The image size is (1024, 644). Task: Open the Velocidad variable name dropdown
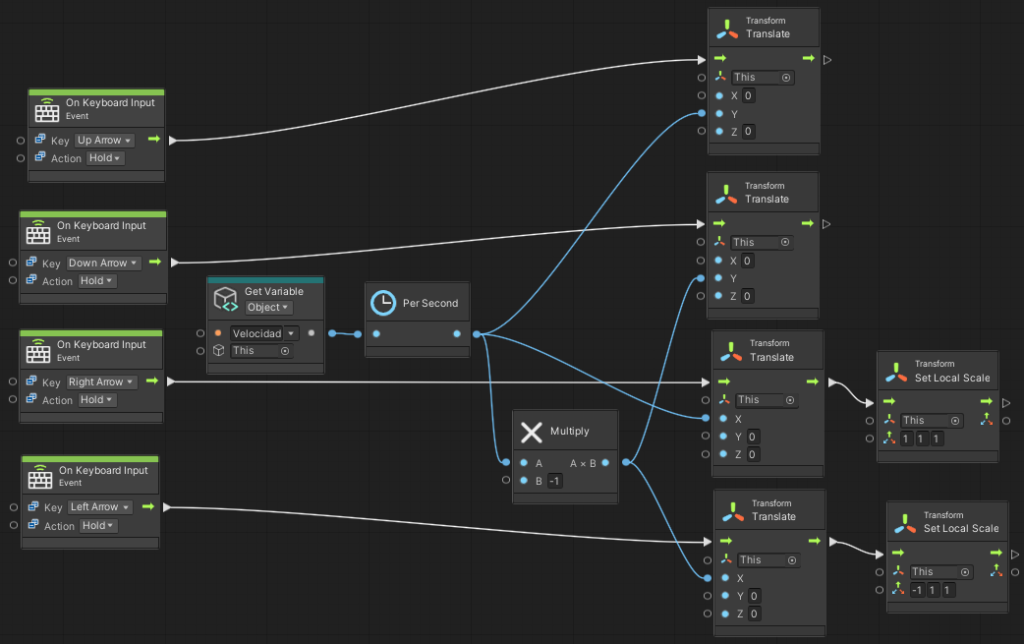[x=264, y=333]
